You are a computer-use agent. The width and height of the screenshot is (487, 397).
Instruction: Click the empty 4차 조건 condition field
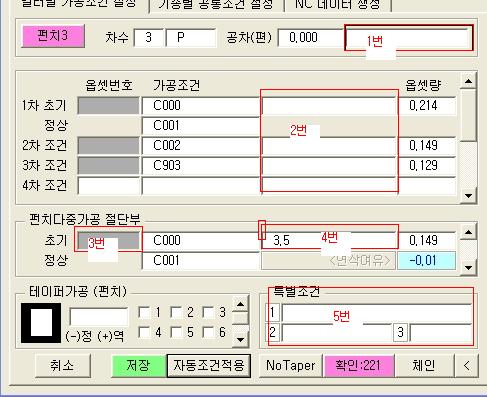[x=201, y=185]
